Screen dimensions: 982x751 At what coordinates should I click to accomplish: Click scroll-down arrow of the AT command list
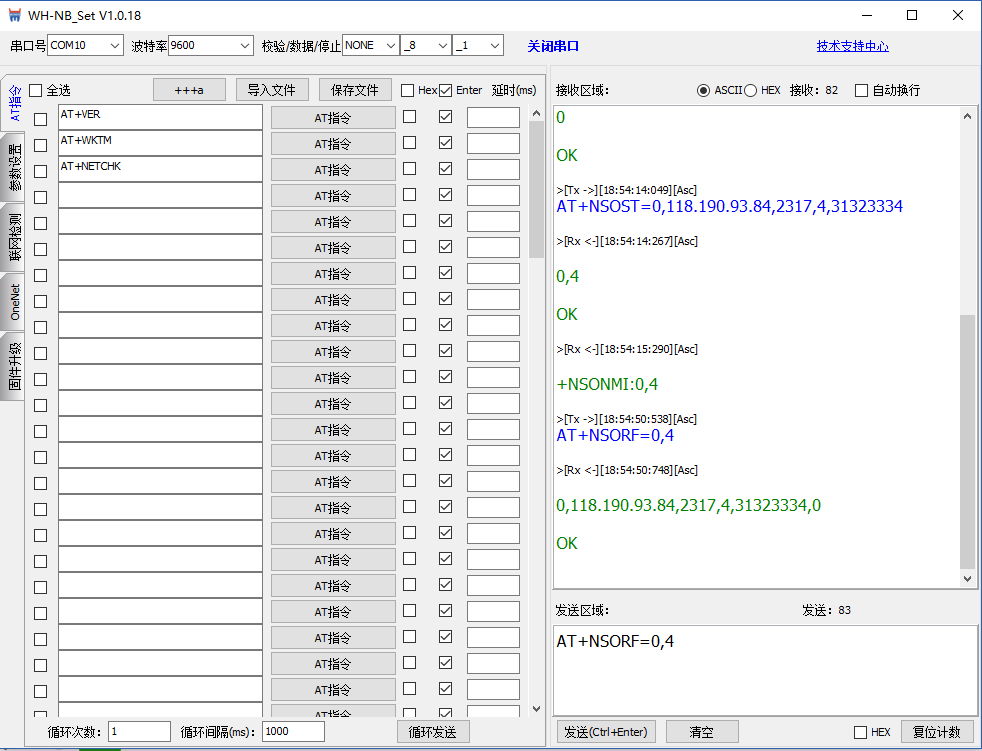coord(536,708)
